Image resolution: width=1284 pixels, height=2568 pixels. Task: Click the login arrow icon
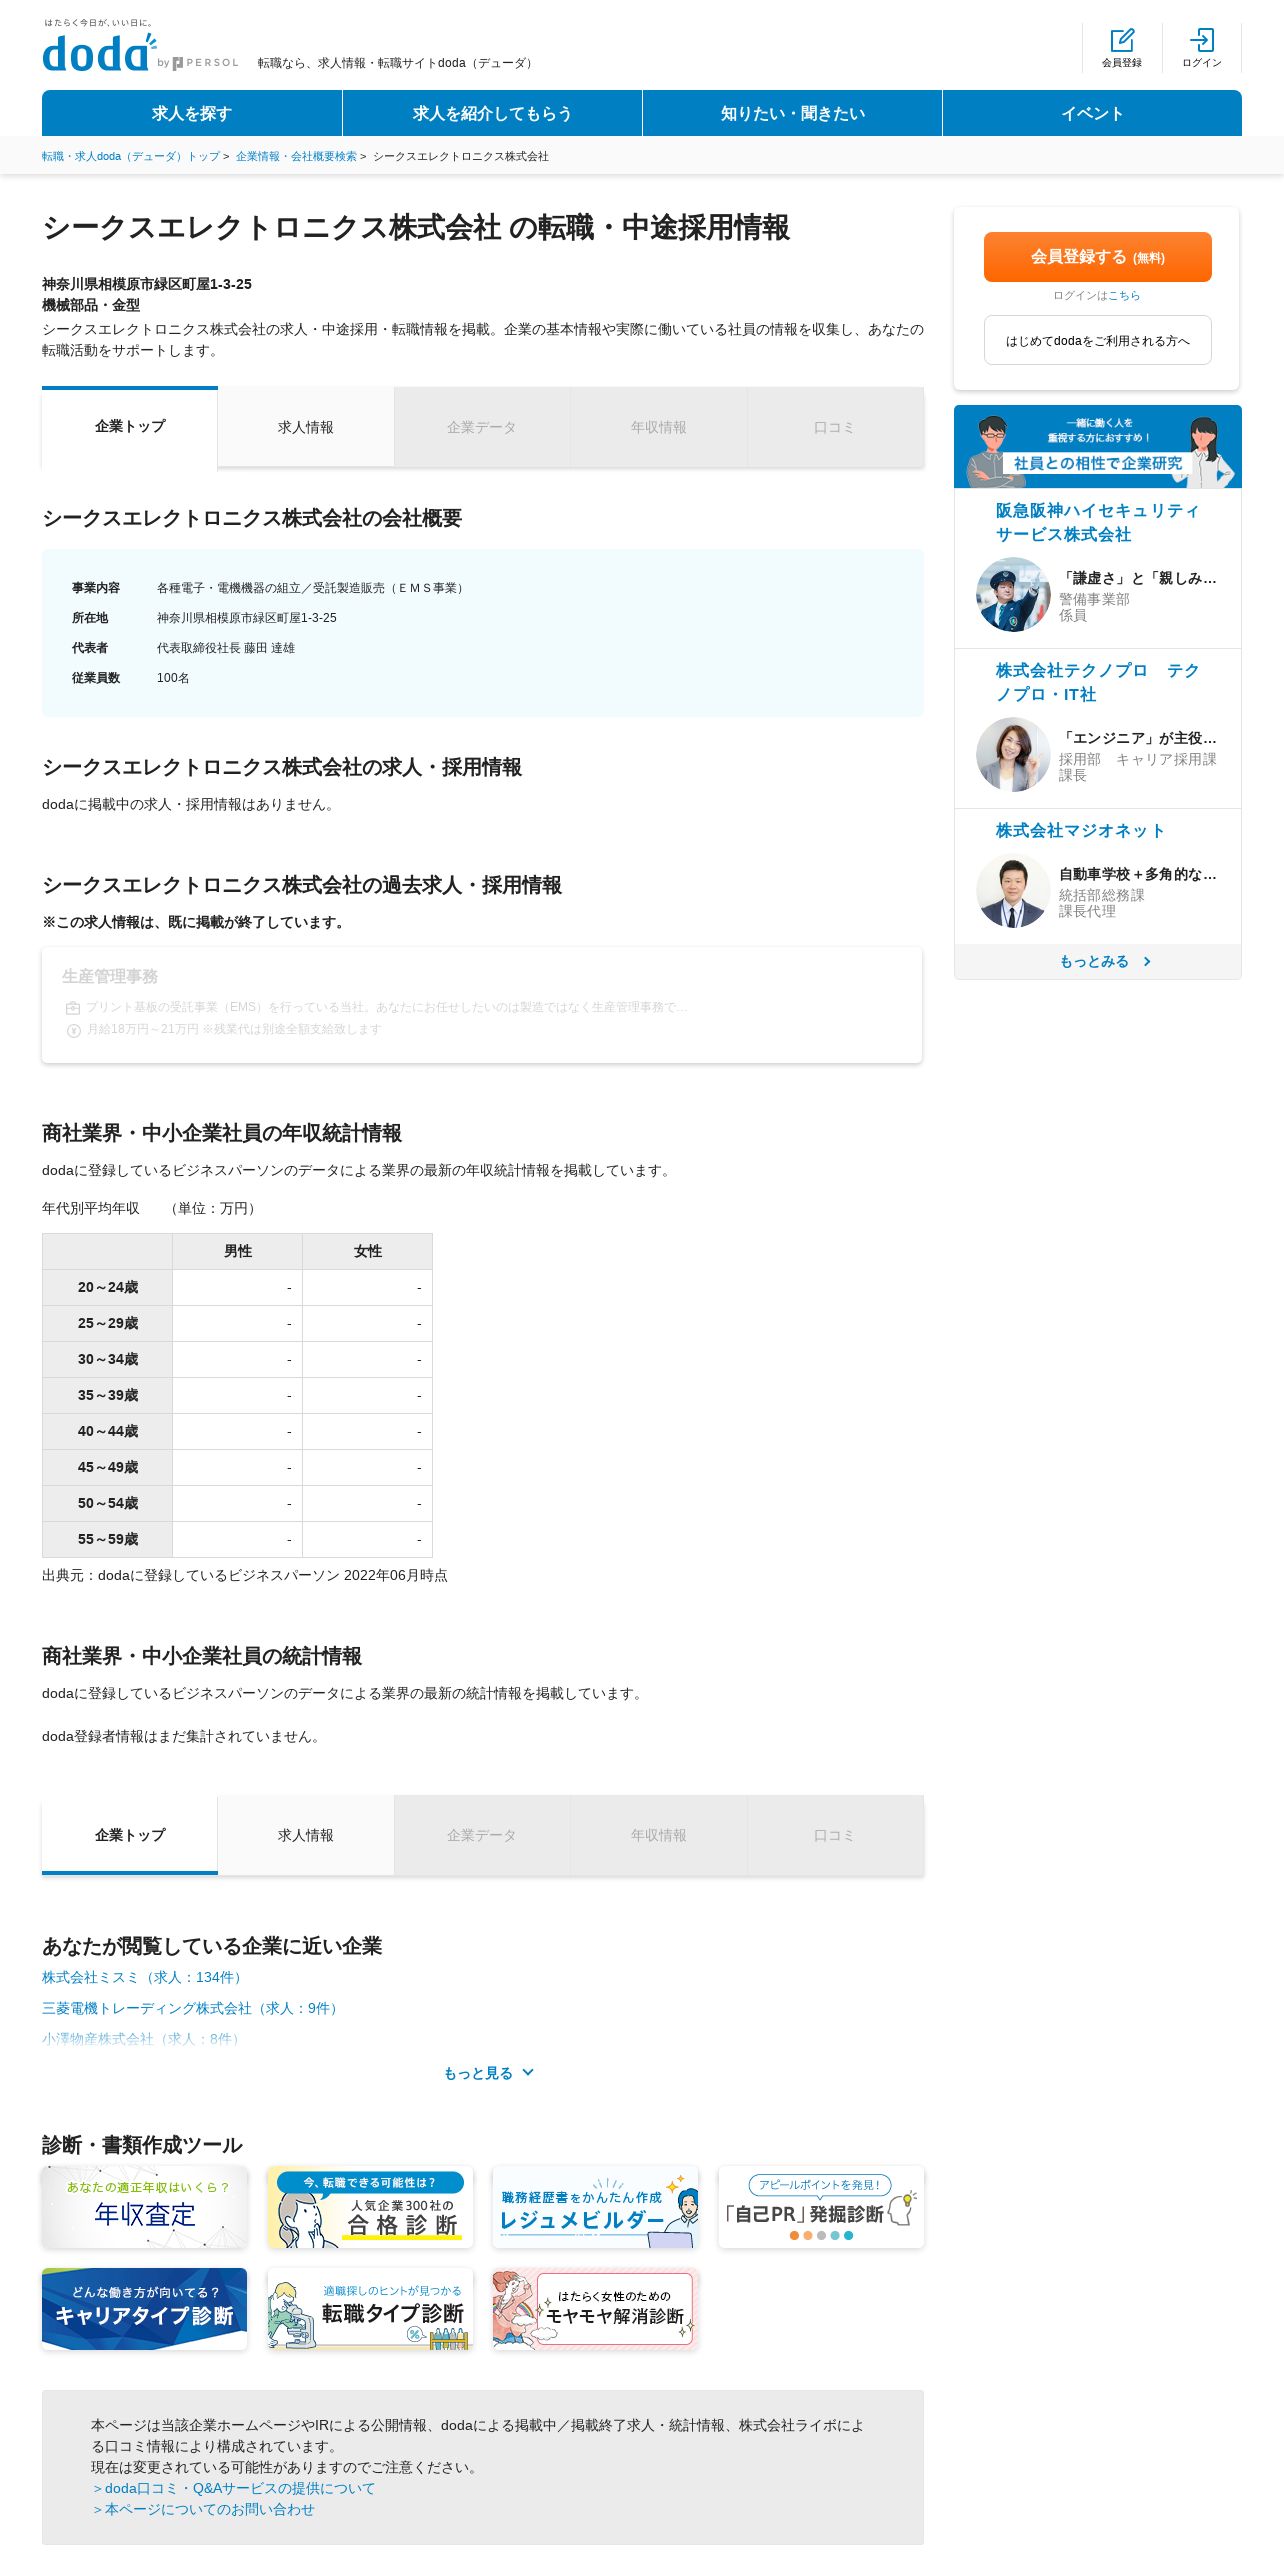(x=1202, y=40)
